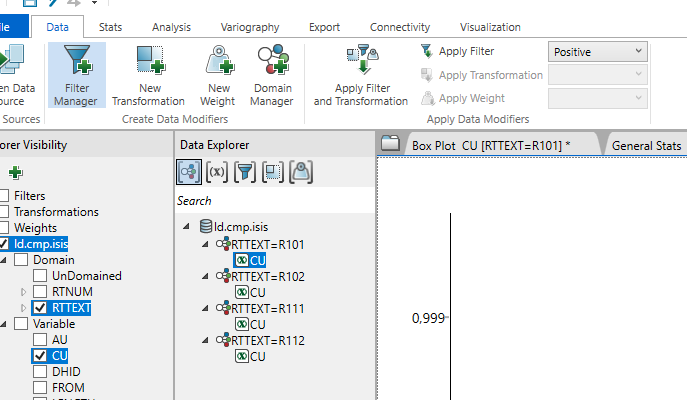Viewport: 687px width, 400px height.
Task: Click the Search field in Data Explorer
Action: pyautogui.click(x=275, y=201)
